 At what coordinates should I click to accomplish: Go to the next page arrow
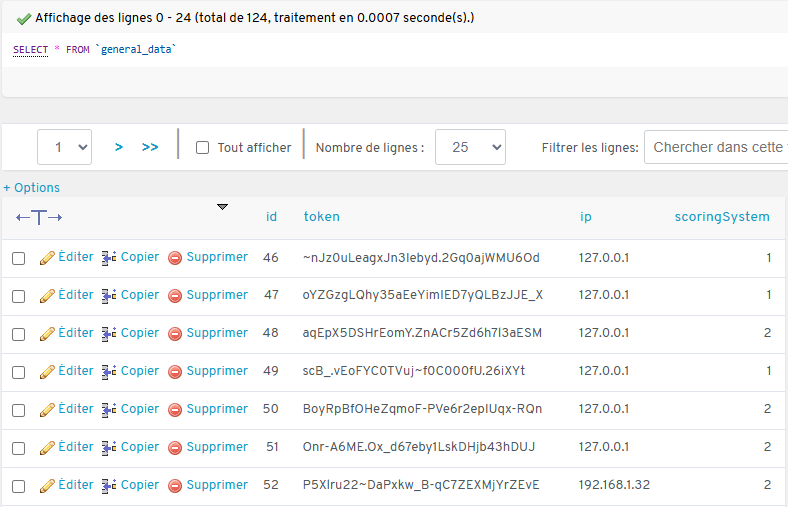tap(119, 147)
